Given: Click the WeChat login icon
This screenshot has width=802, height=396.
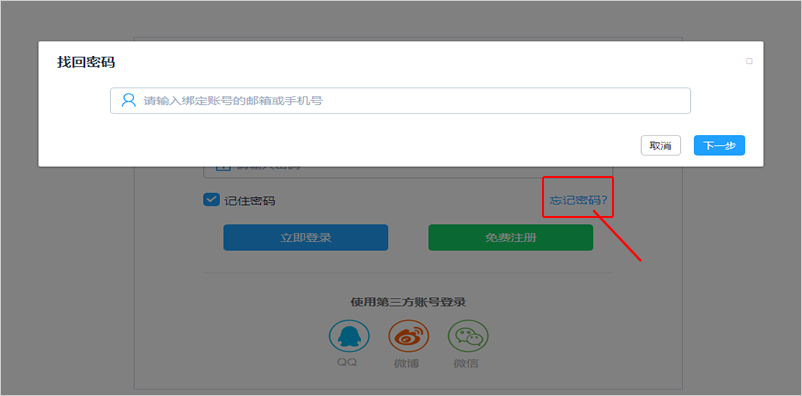Looking at the screenshot, I should pyautogui.click(x=468, y=336).
